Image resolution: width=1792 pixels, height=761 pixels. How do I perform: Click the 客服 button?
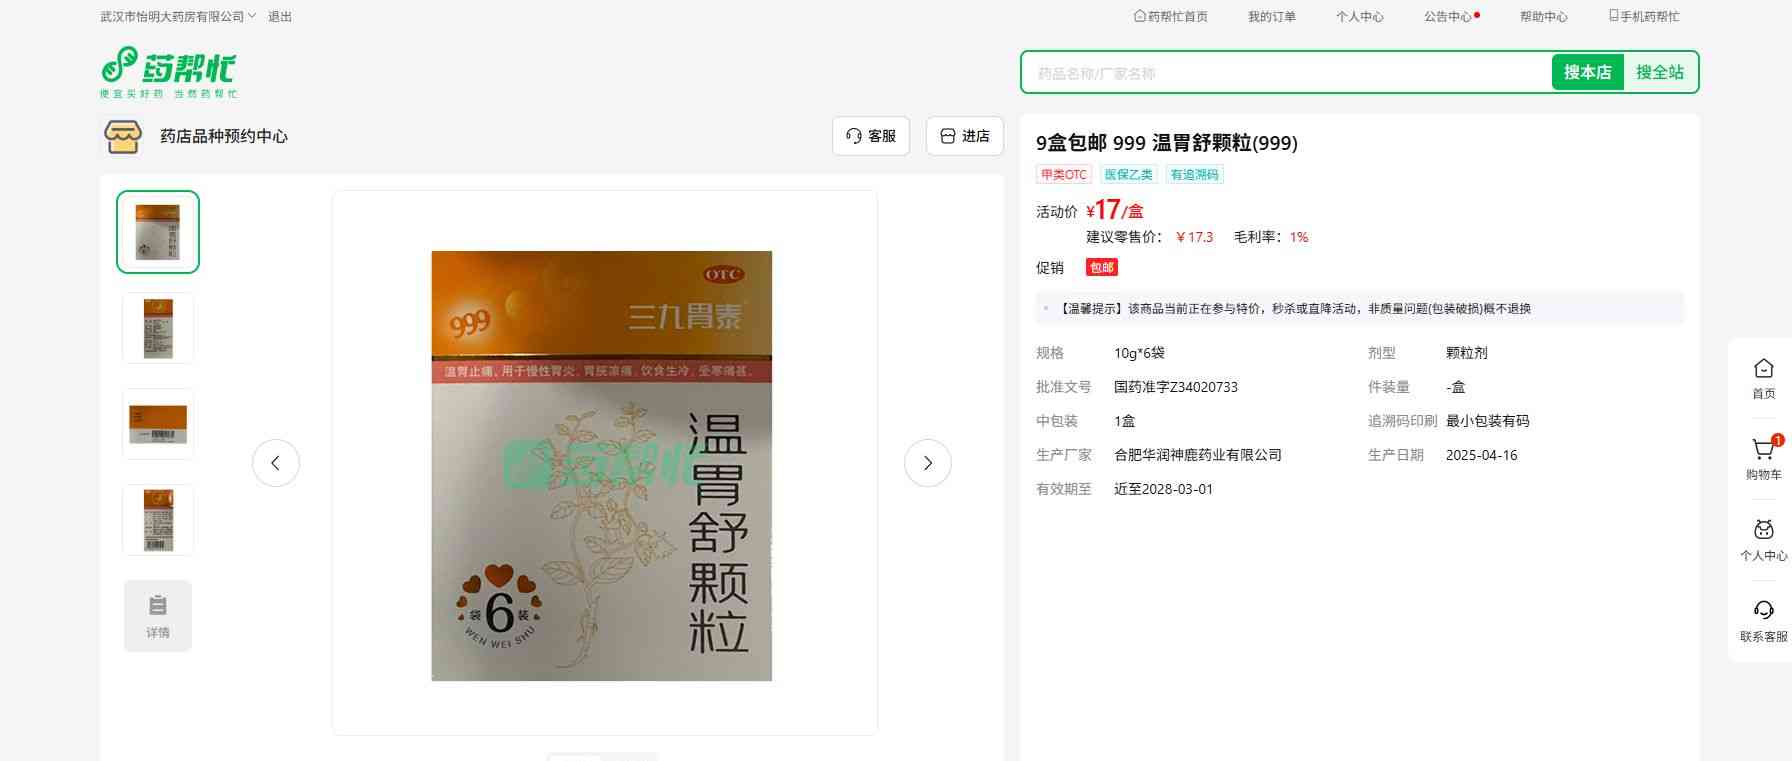click(x=871, y=136)
